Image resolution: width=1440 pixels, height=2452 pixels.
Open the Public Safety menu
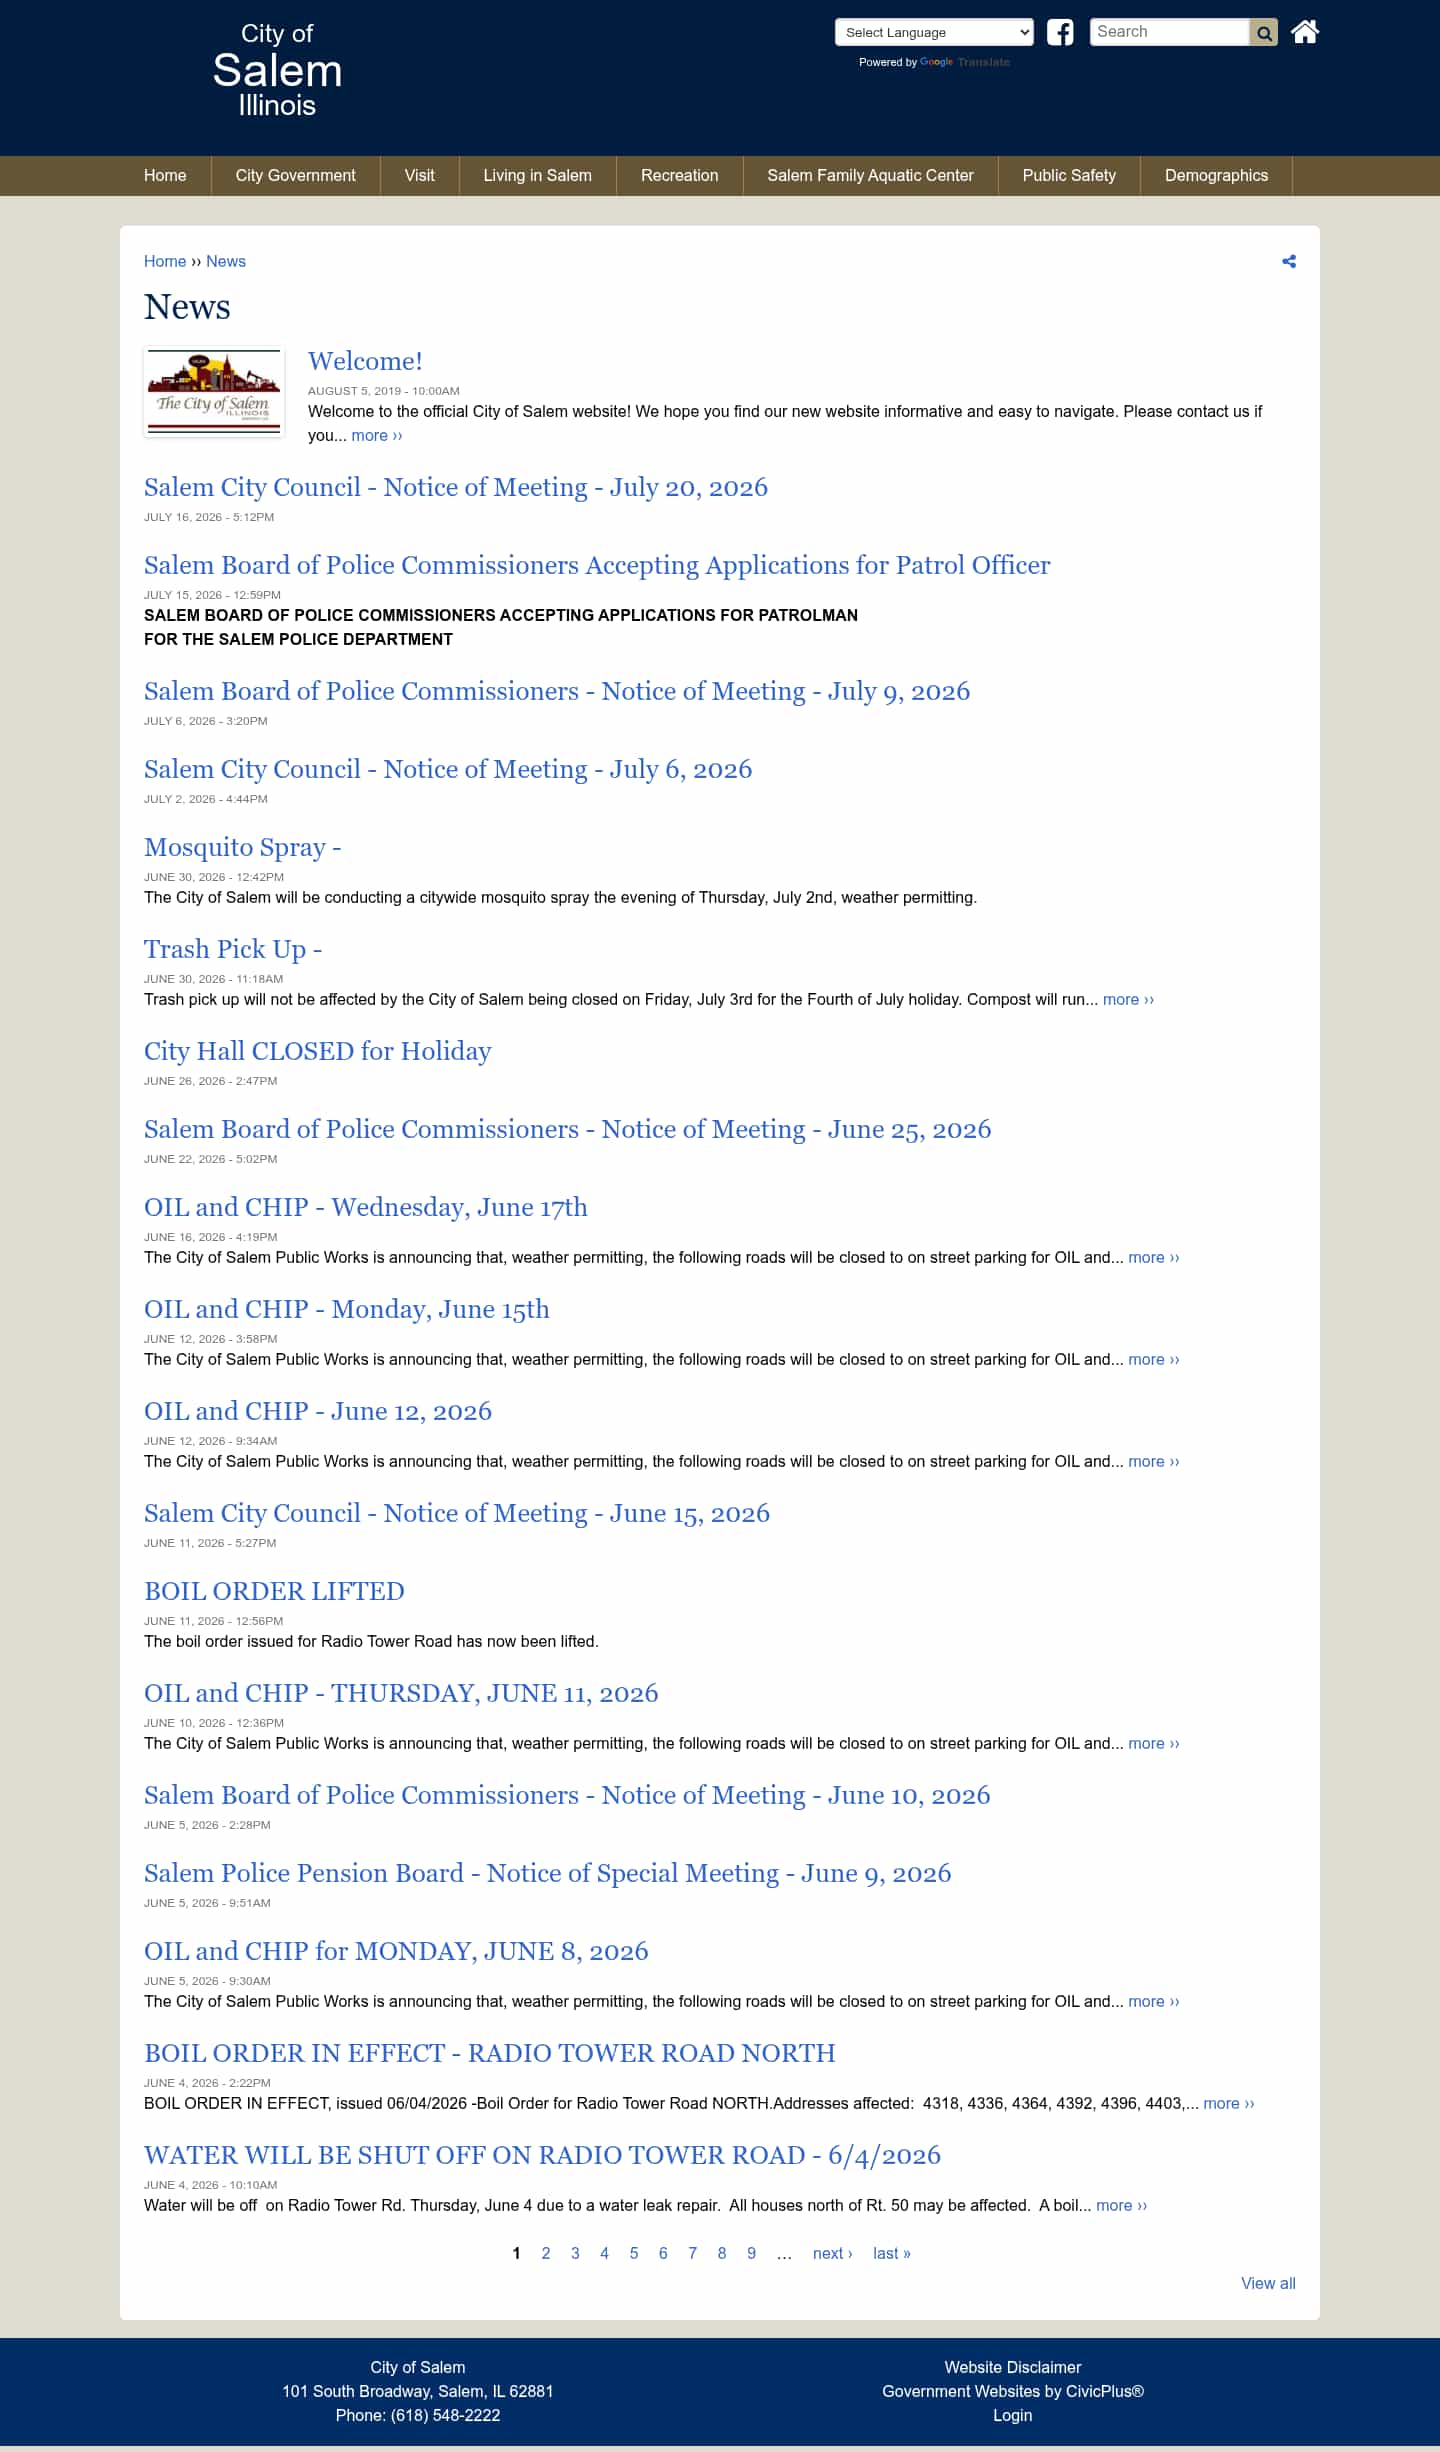point(1069,175)
